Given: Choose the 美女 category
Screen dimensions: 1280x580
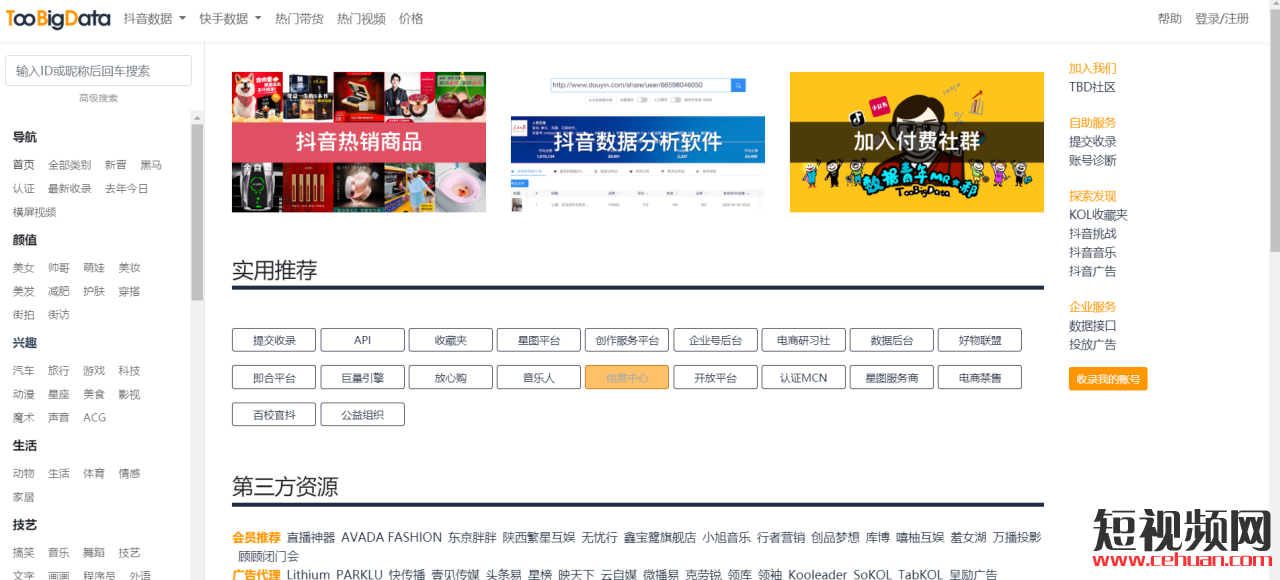Looking at the screenshot, I should pyautogui.click(x=23, y=268).
